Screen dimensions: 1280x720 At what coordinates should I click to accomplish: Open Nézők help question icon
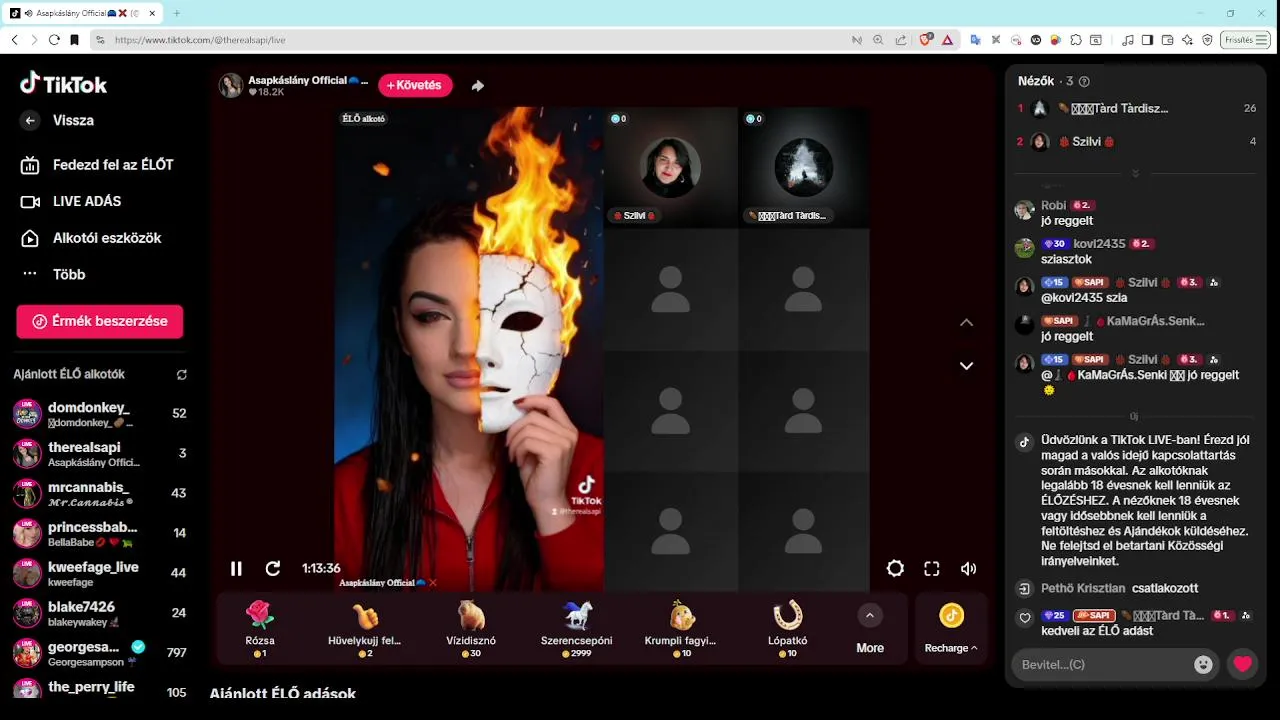click(x=1084, y=82)
